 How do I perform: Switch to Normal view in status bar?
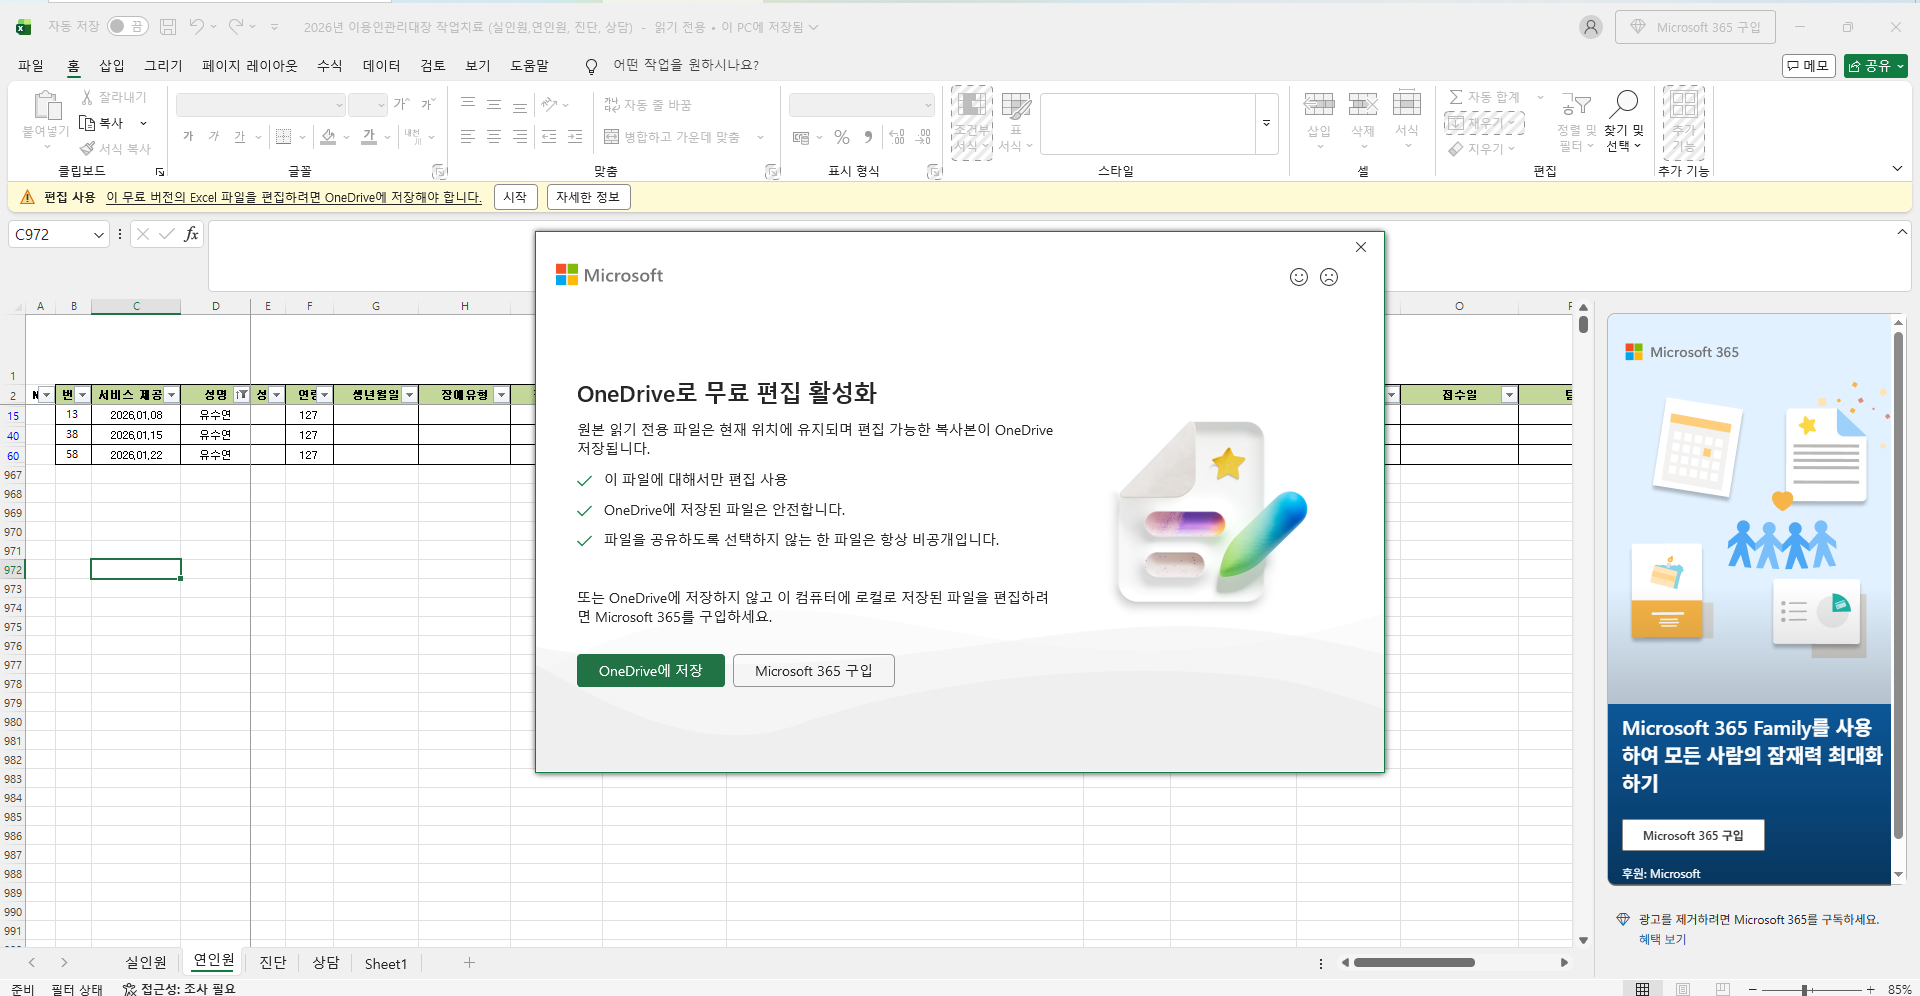click(x=1642, y=989)
